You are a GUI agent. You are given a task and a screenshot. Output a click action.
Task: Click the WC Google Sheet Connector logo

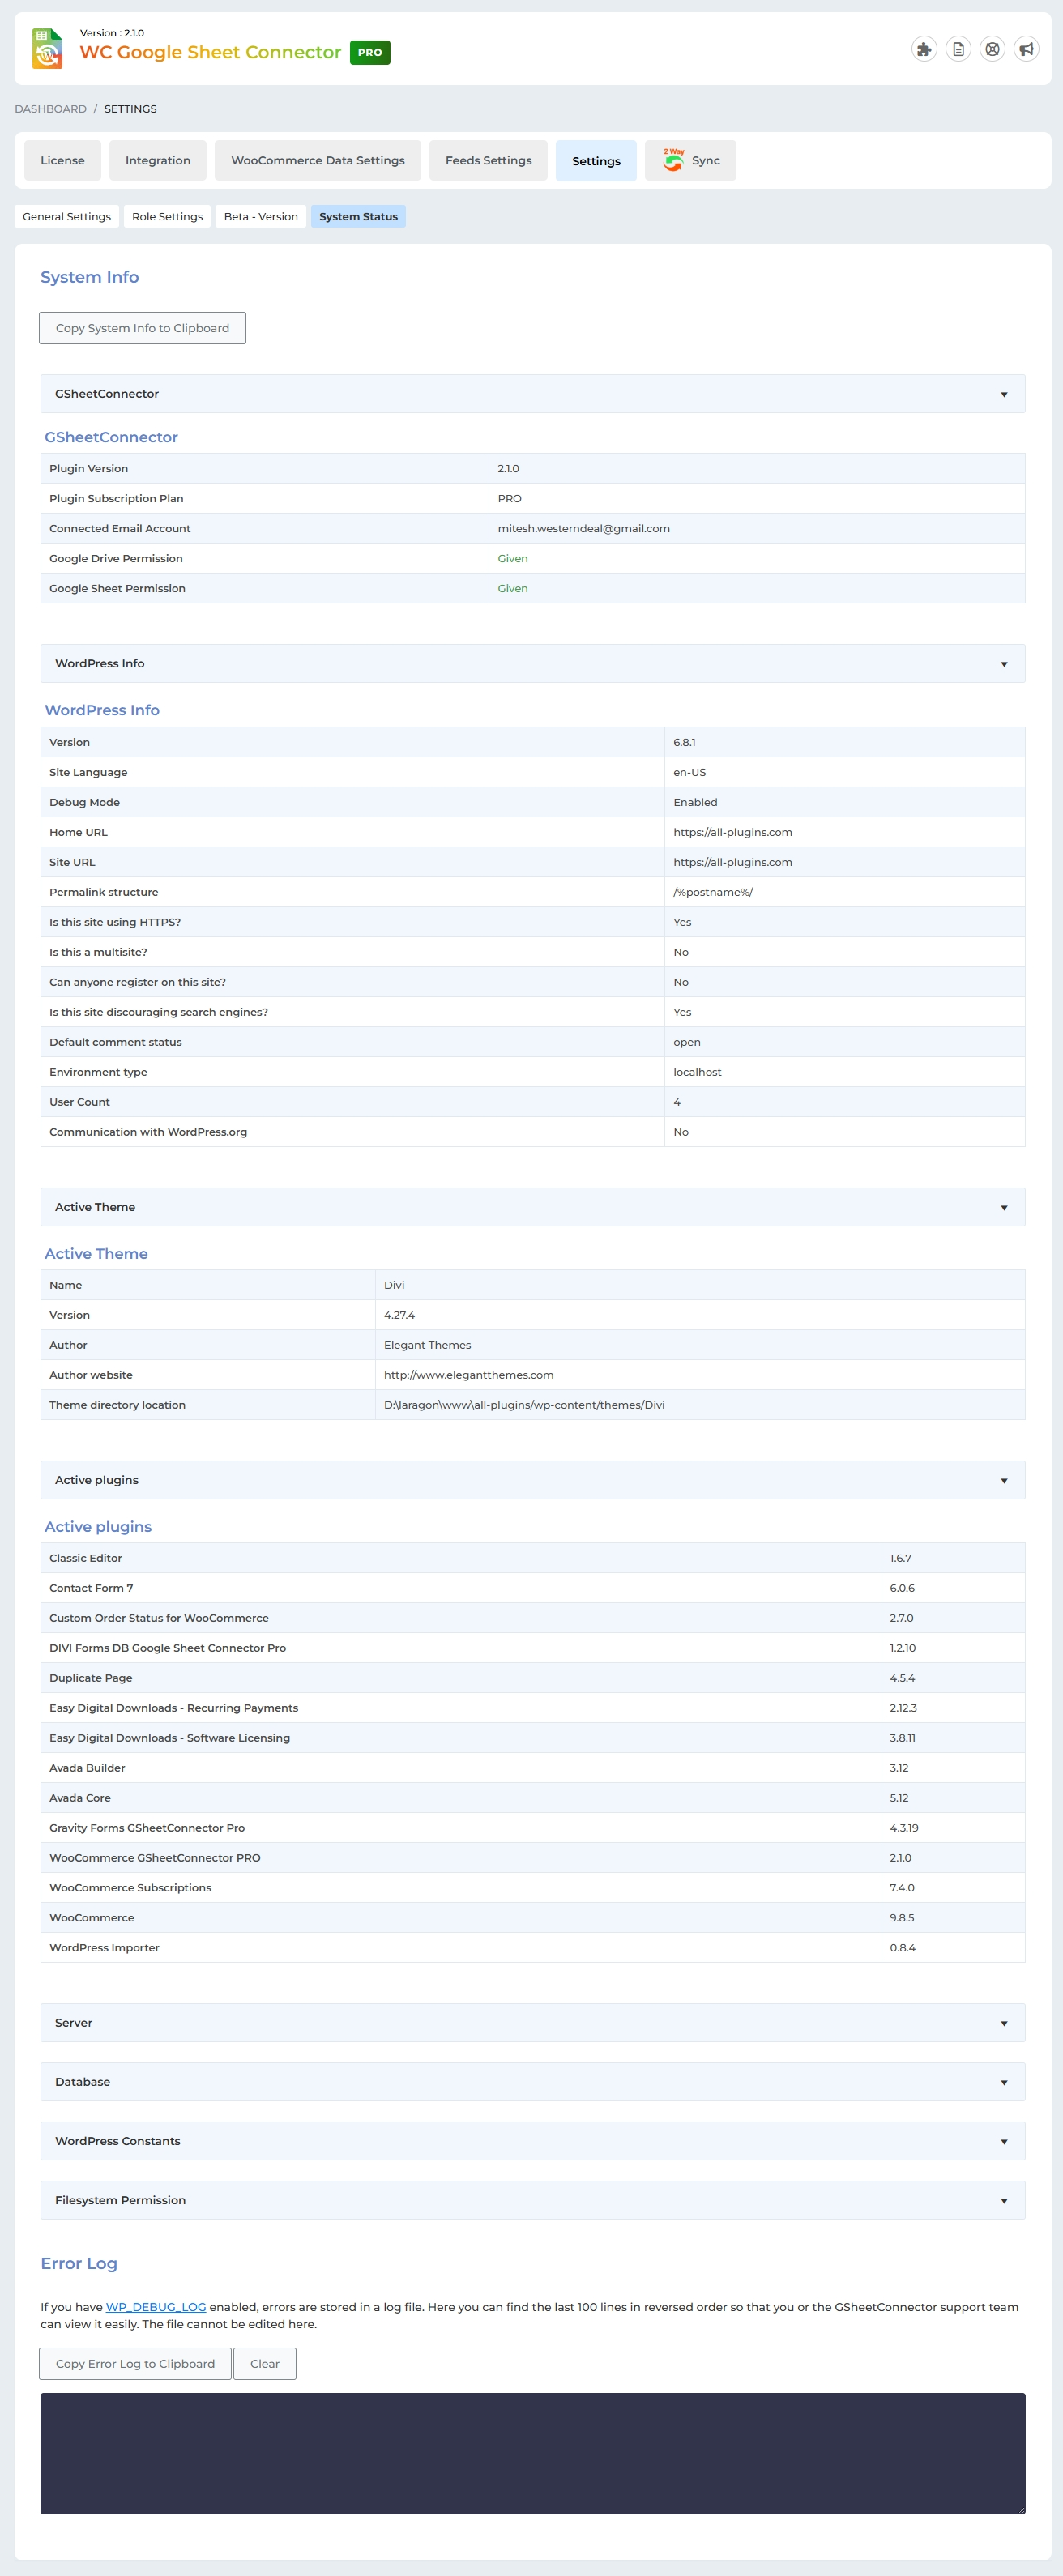(x=47, y=49)
